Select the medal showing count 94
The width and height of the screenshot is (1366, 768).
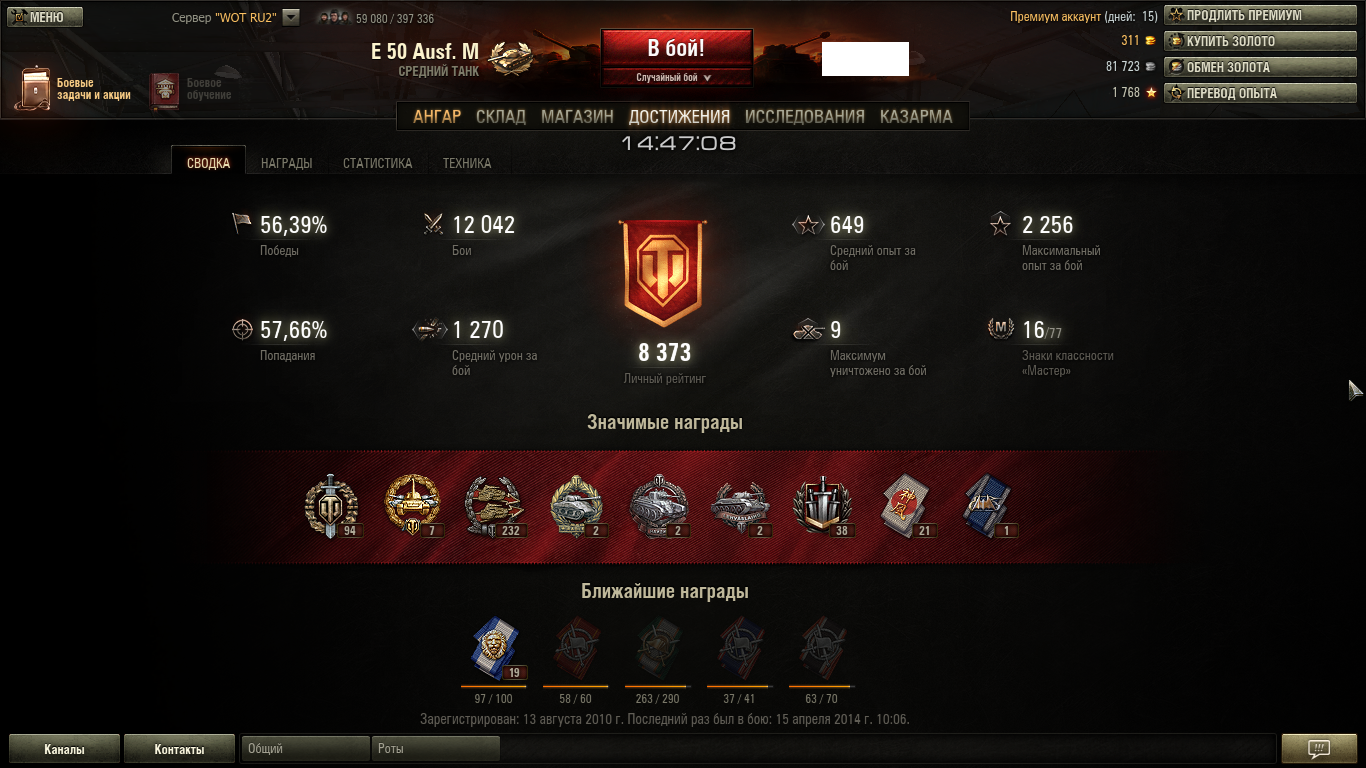pos(331,507)
